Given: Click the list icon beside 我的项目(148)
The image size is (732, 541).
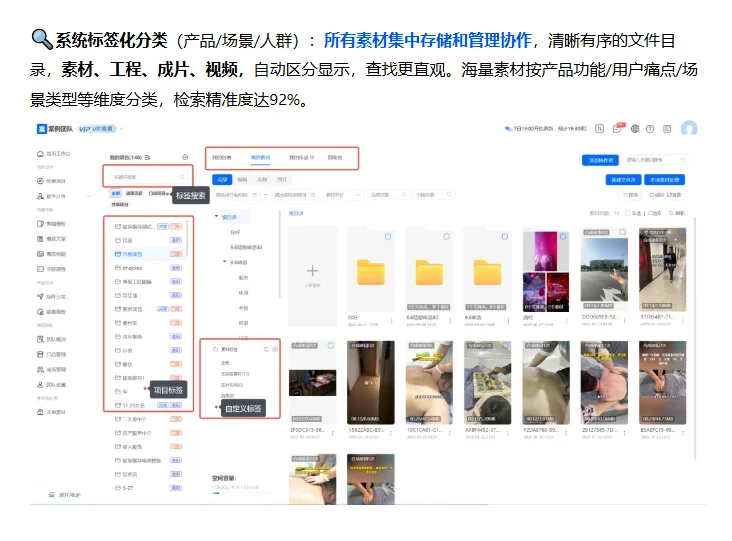Looking at the screenshot, I should click(148, 157).
